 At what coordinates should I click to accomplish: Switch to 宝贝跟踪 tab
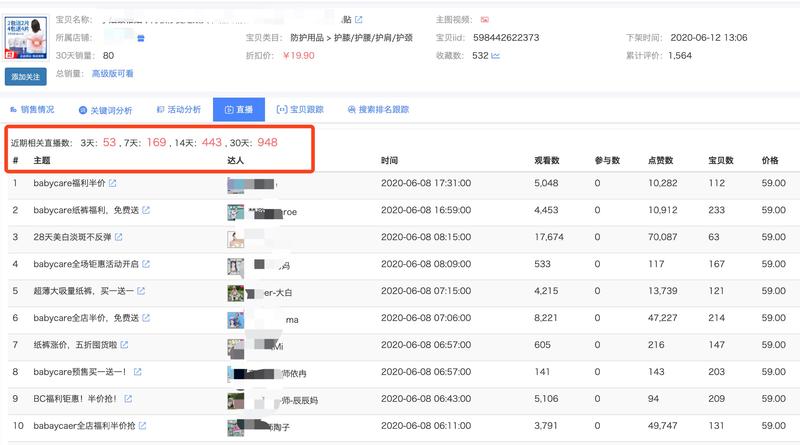pos(300,109)
